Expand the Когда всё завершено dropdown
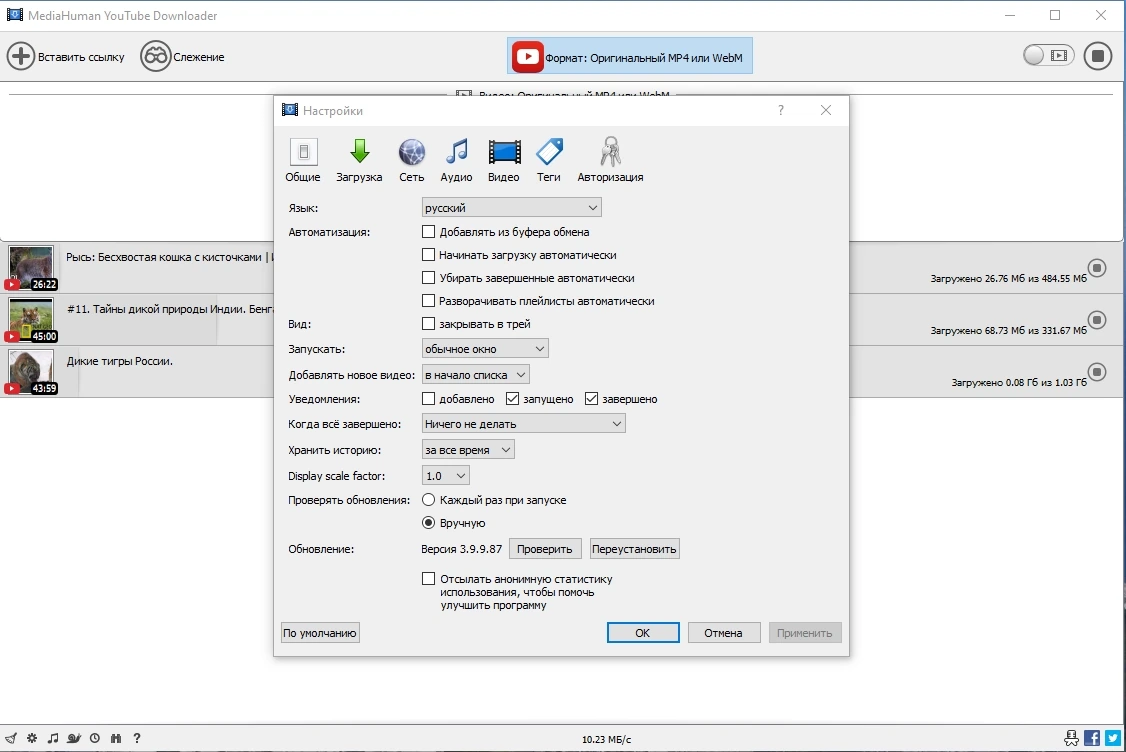1126x752 pixels. pos(524,424)
